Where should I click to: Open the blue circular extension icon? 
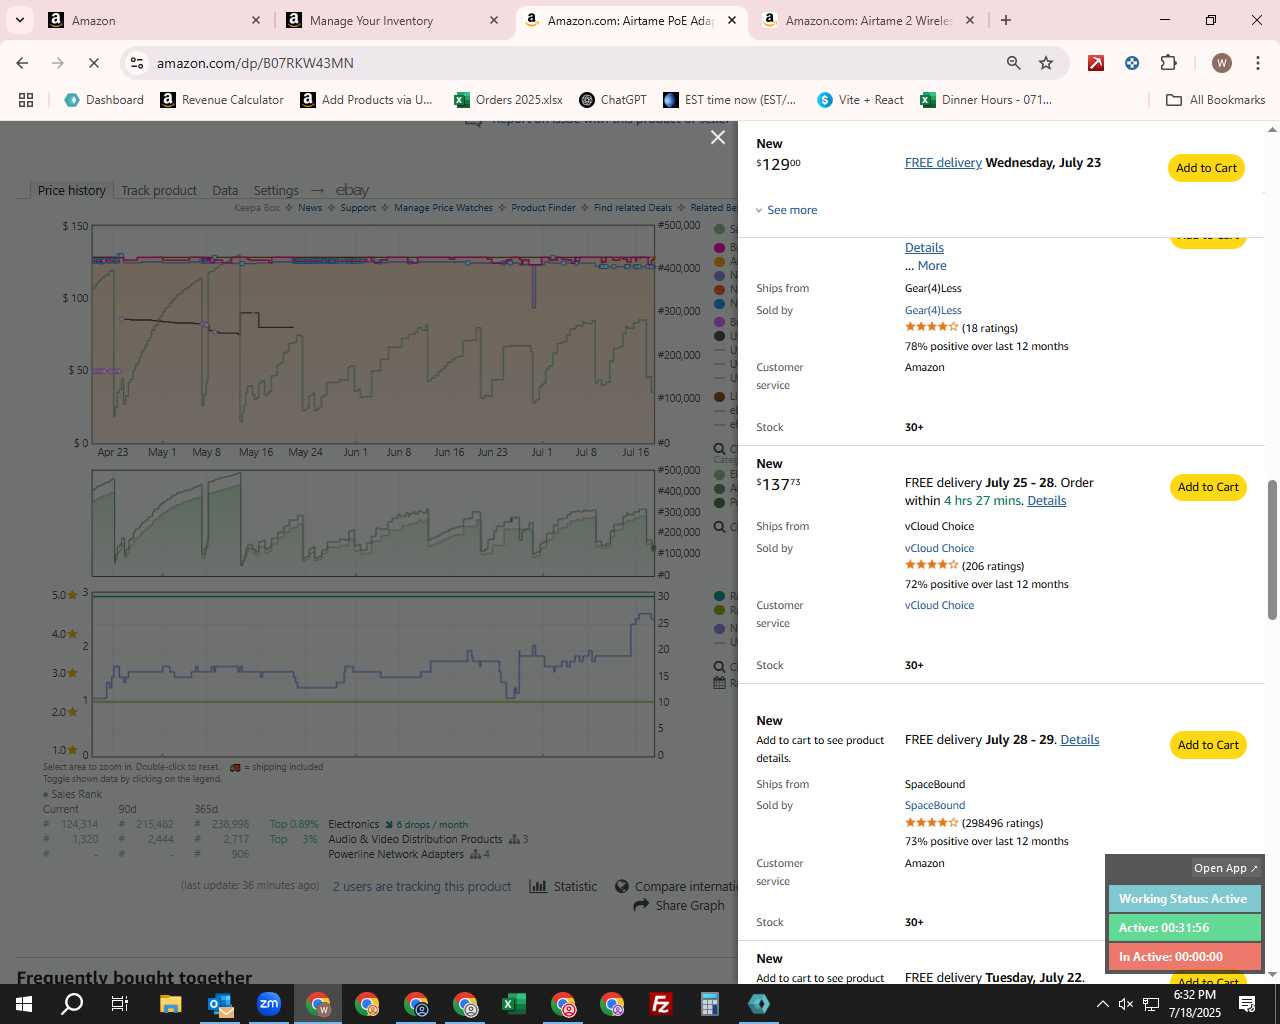(x=1132, y=63)
